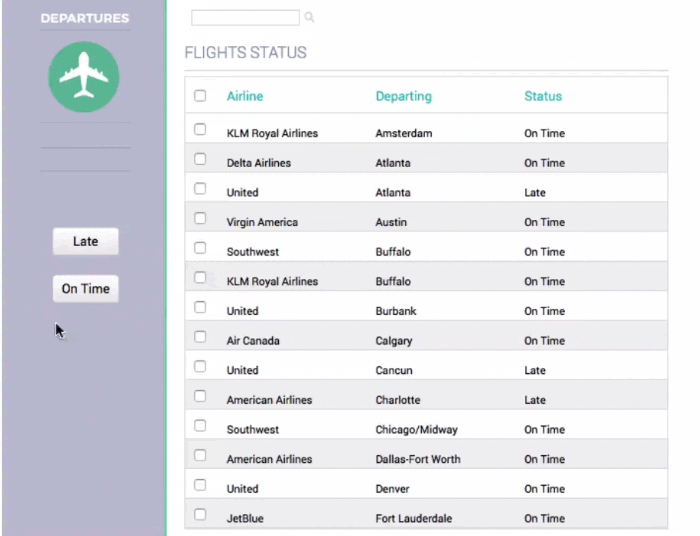Click On Time status for Amsterdam flight

(x=545, y=133)
